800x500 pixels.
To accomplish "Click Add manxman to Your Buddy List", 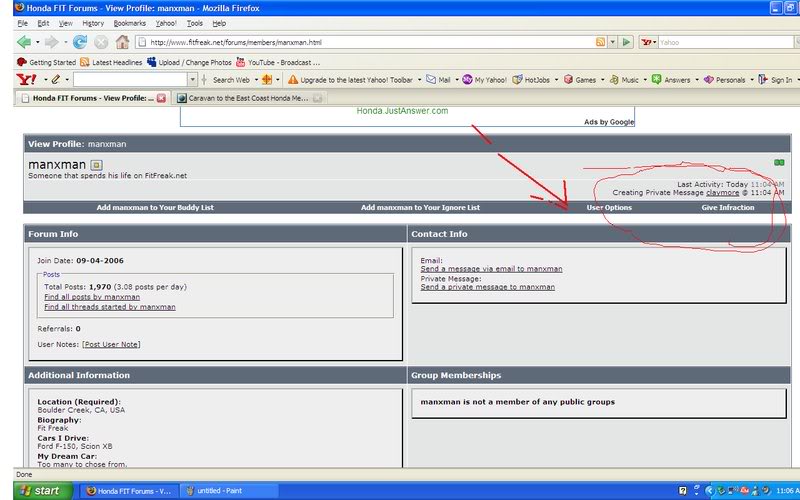I will 155,208.
